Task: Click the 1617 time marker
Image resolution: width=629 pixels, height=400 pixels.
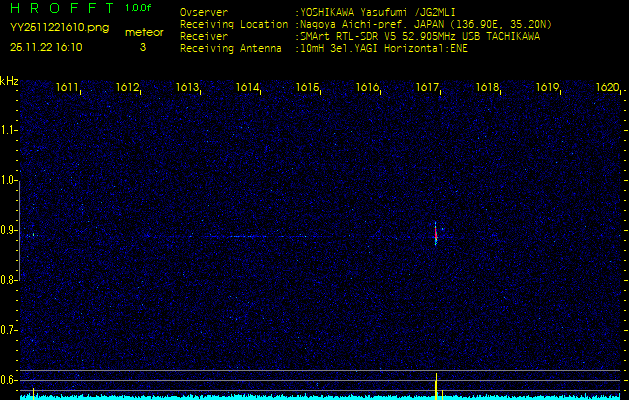Action: coord(428,88)
